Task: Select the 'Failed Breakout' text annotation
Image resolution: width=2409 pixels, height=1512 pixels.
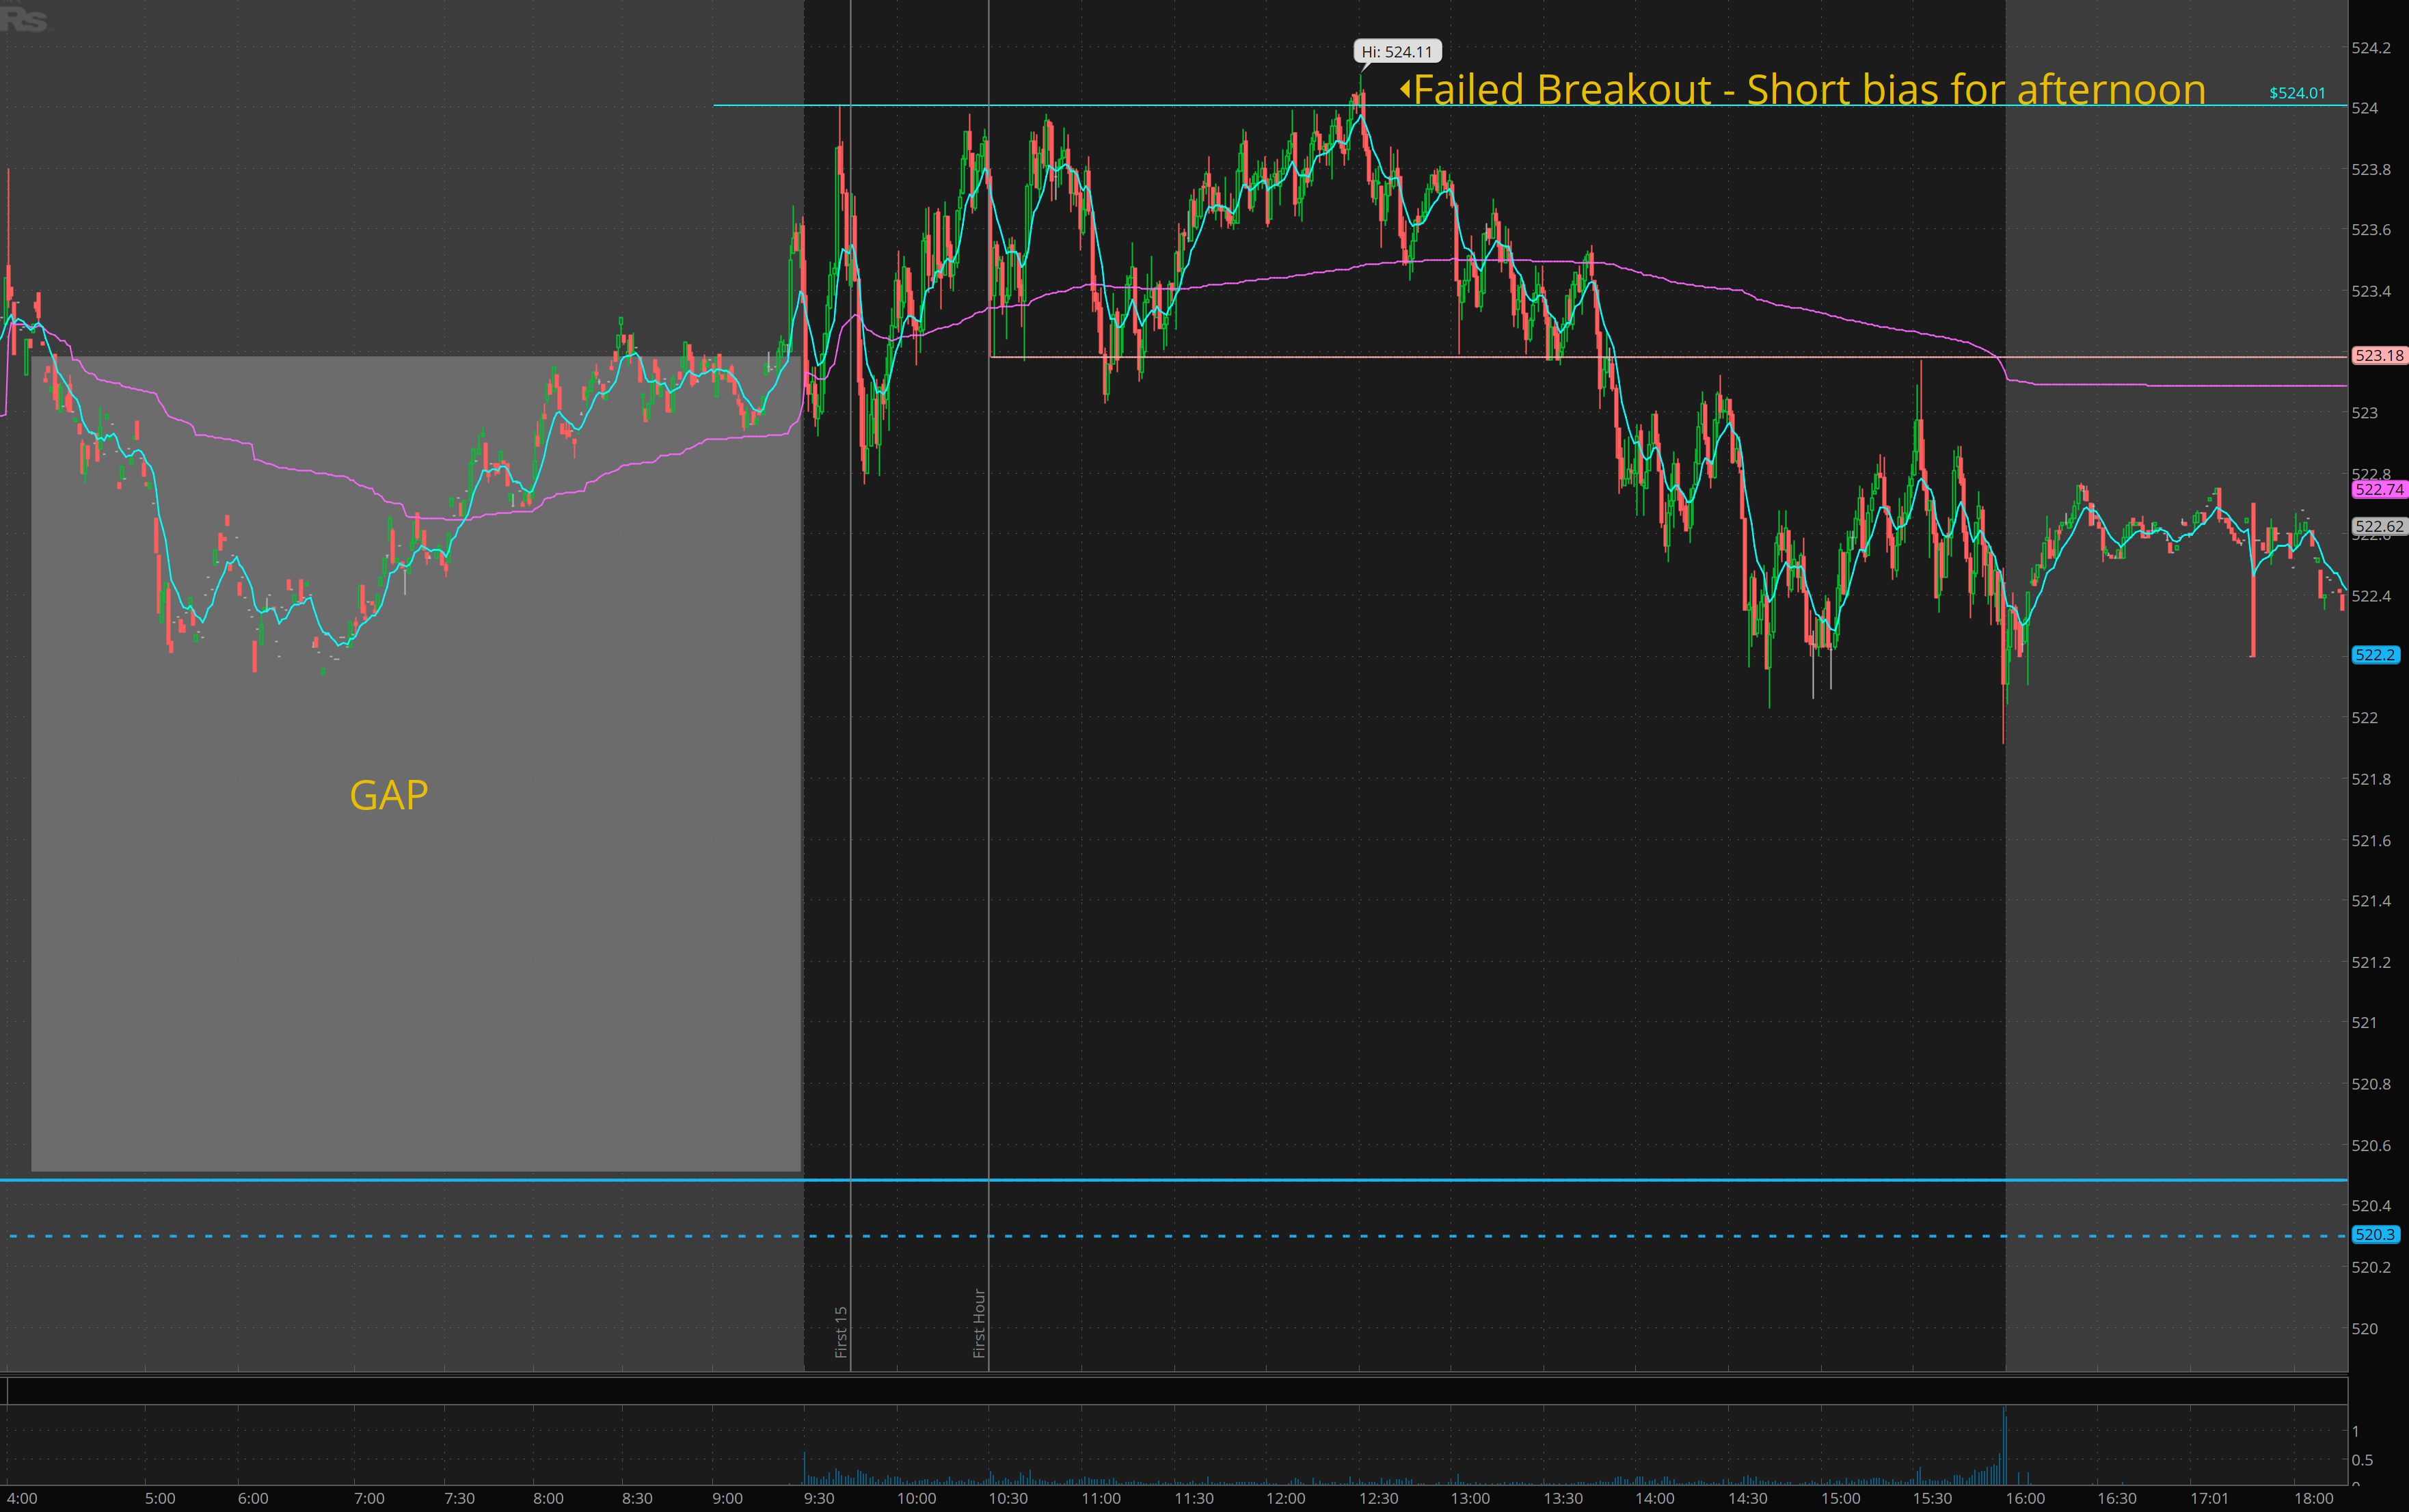Action: (x=1809, y=90)
